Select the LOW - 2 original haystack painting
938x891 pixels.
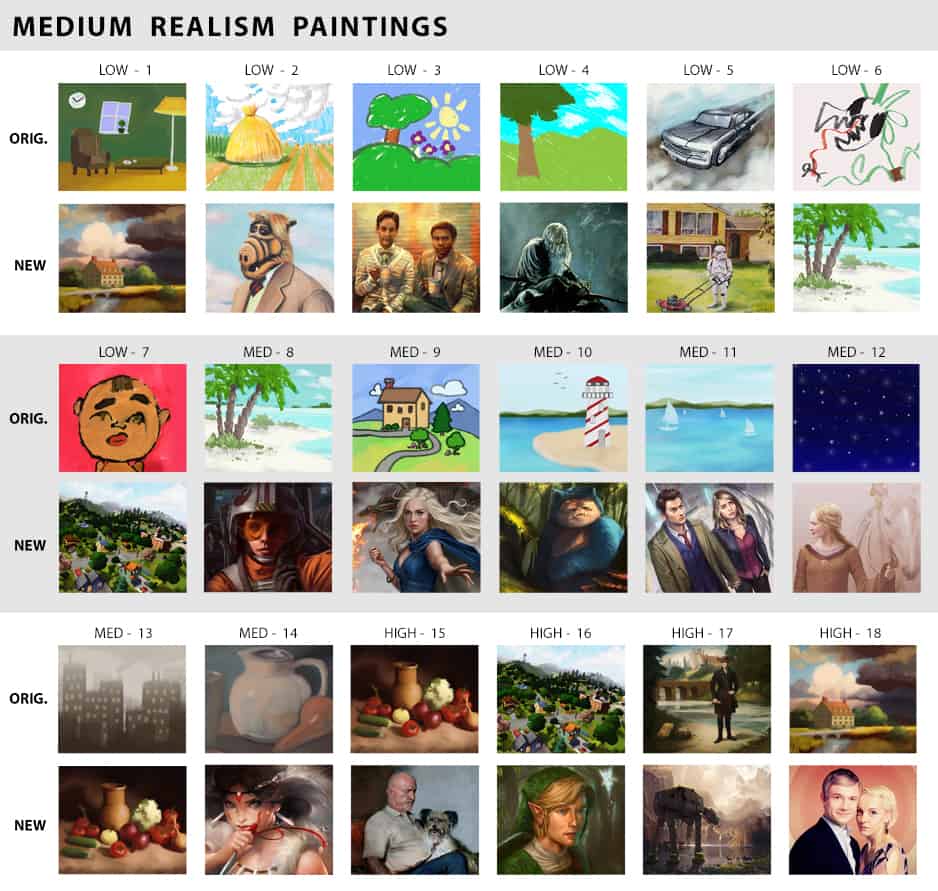(x=270, y=137)
